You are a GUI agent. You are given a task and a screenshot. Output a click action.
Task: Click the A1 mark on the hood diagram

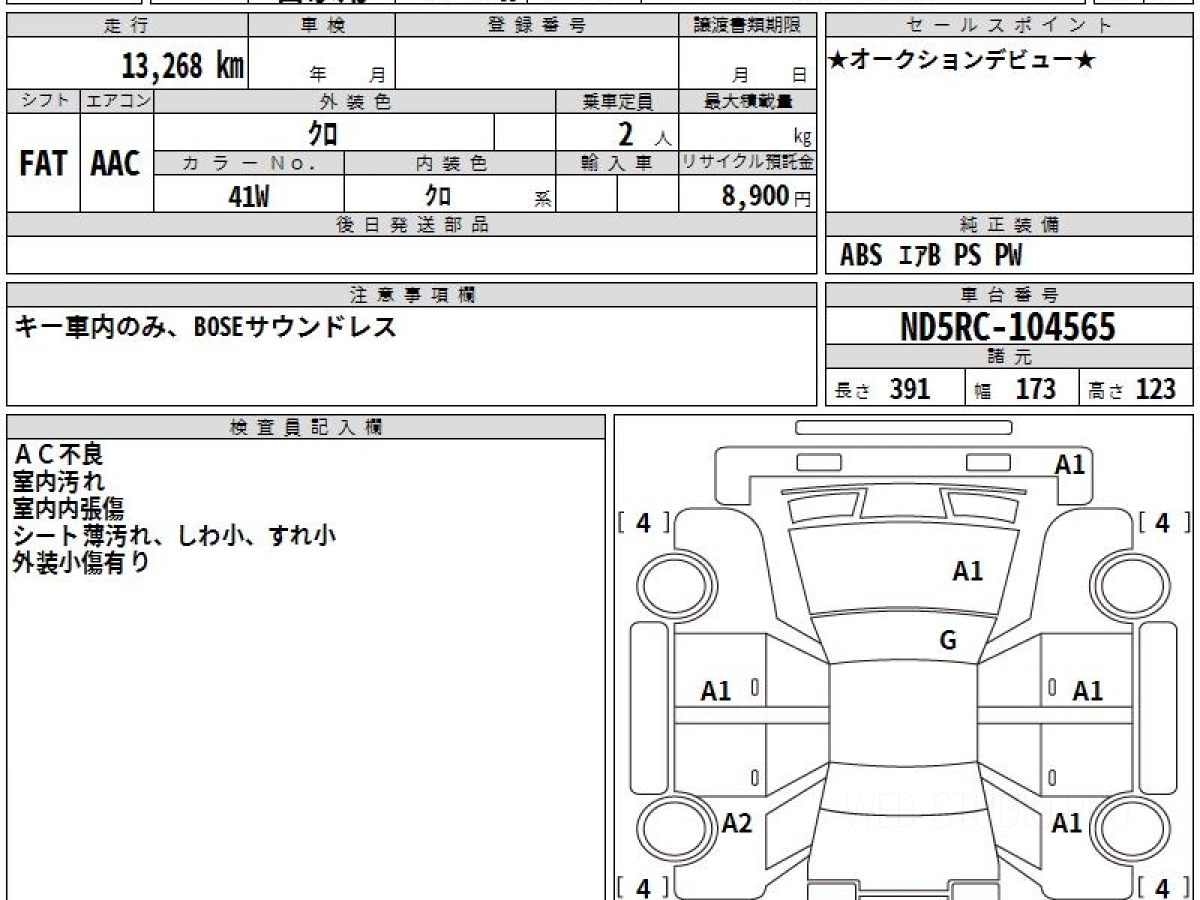[967, 571]
